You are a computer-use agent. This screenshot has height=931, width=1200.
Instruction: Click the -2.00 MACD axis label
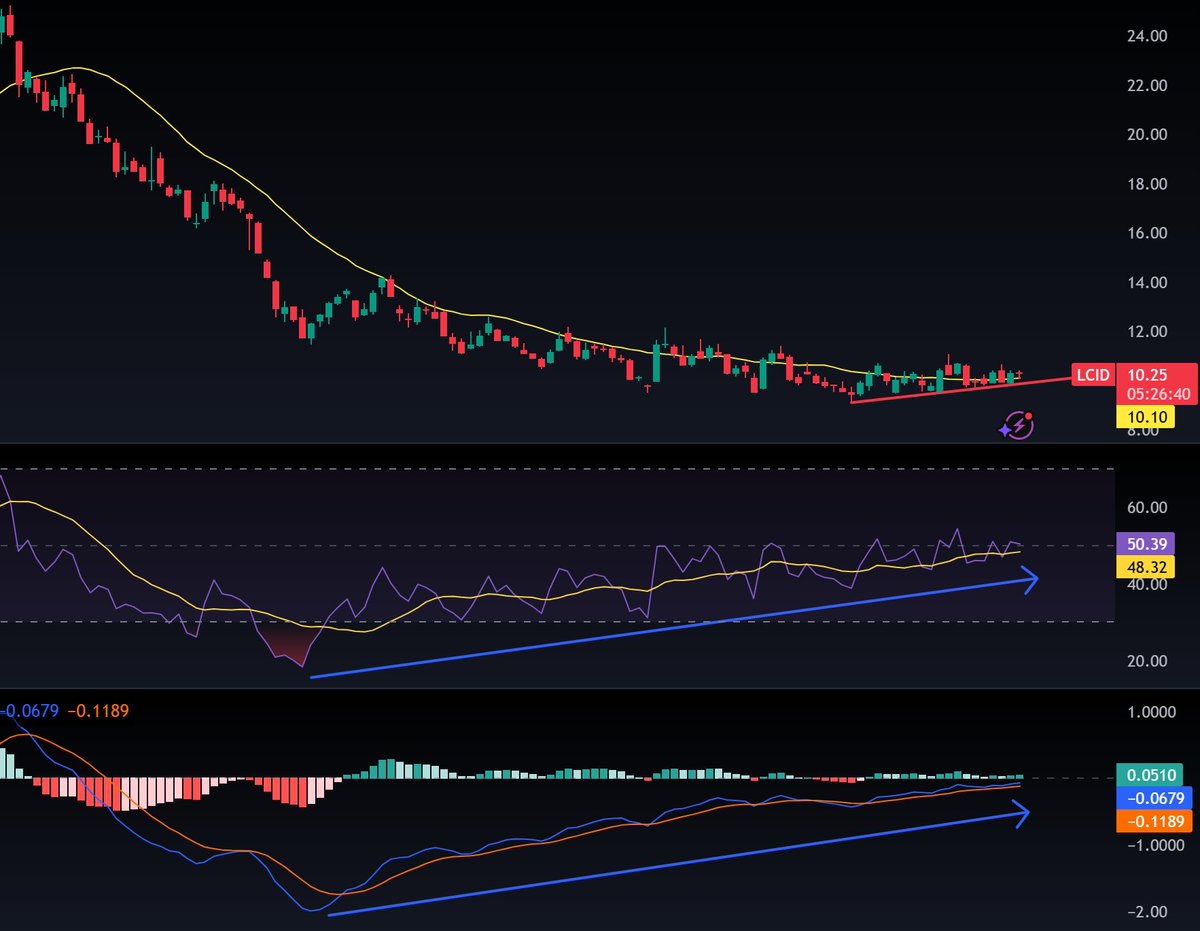(x=1147, y=912)
